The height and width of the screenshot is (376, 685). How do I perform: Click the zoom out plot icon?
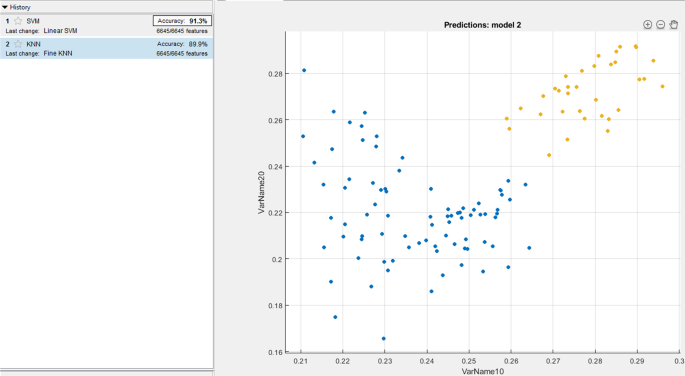coord(661,25)
